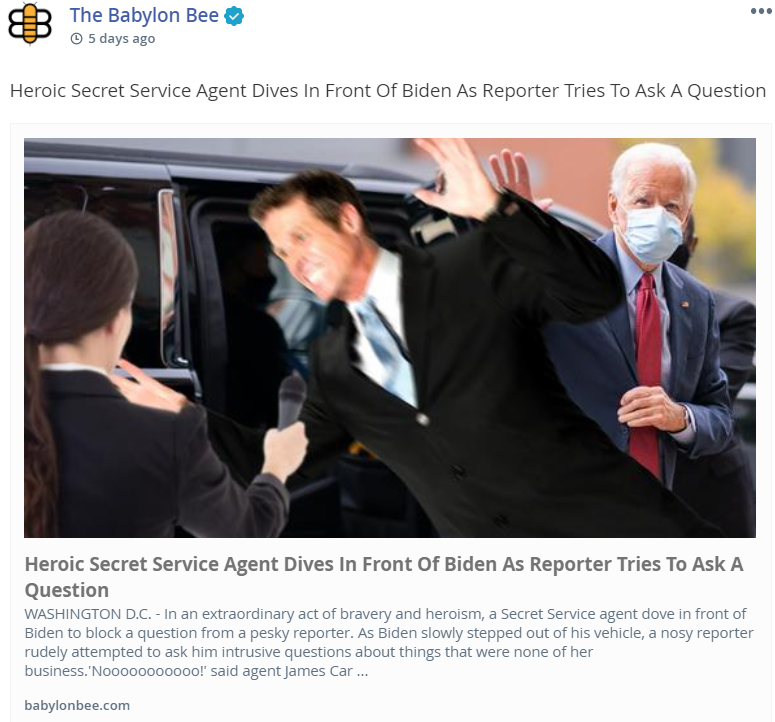This screenshot has width=775, height=722.
Task: Click the reporter's microphone in the image
Action: point(292,402)
